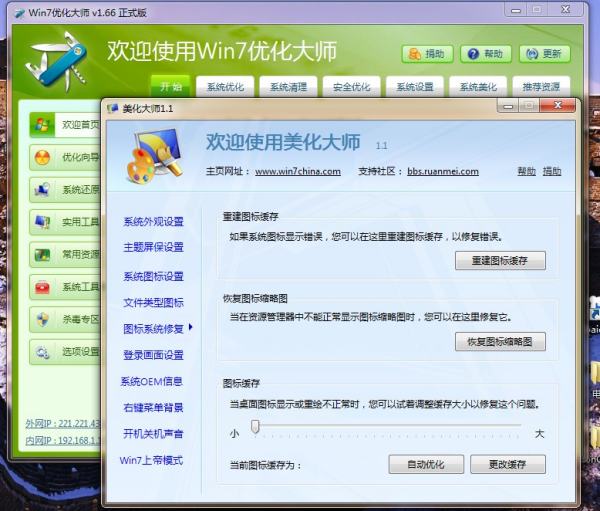Screen dimensions: 600x511
Task: Click the 帮助 button in Win7优化大师 header
Action: [486, 54]
